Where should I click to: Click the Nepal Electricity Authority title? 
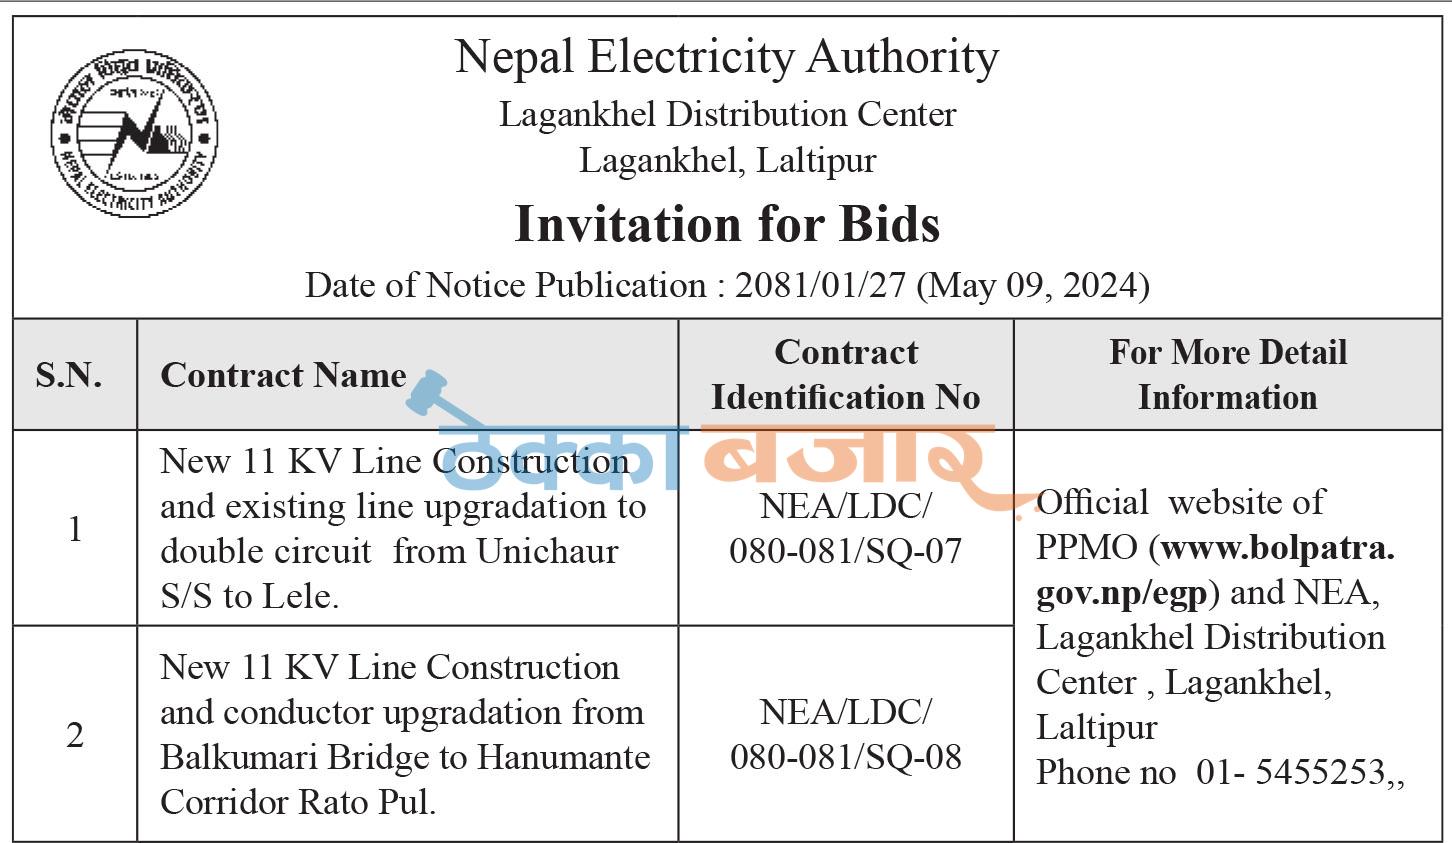pyautogui.click(x=727, y=57)
